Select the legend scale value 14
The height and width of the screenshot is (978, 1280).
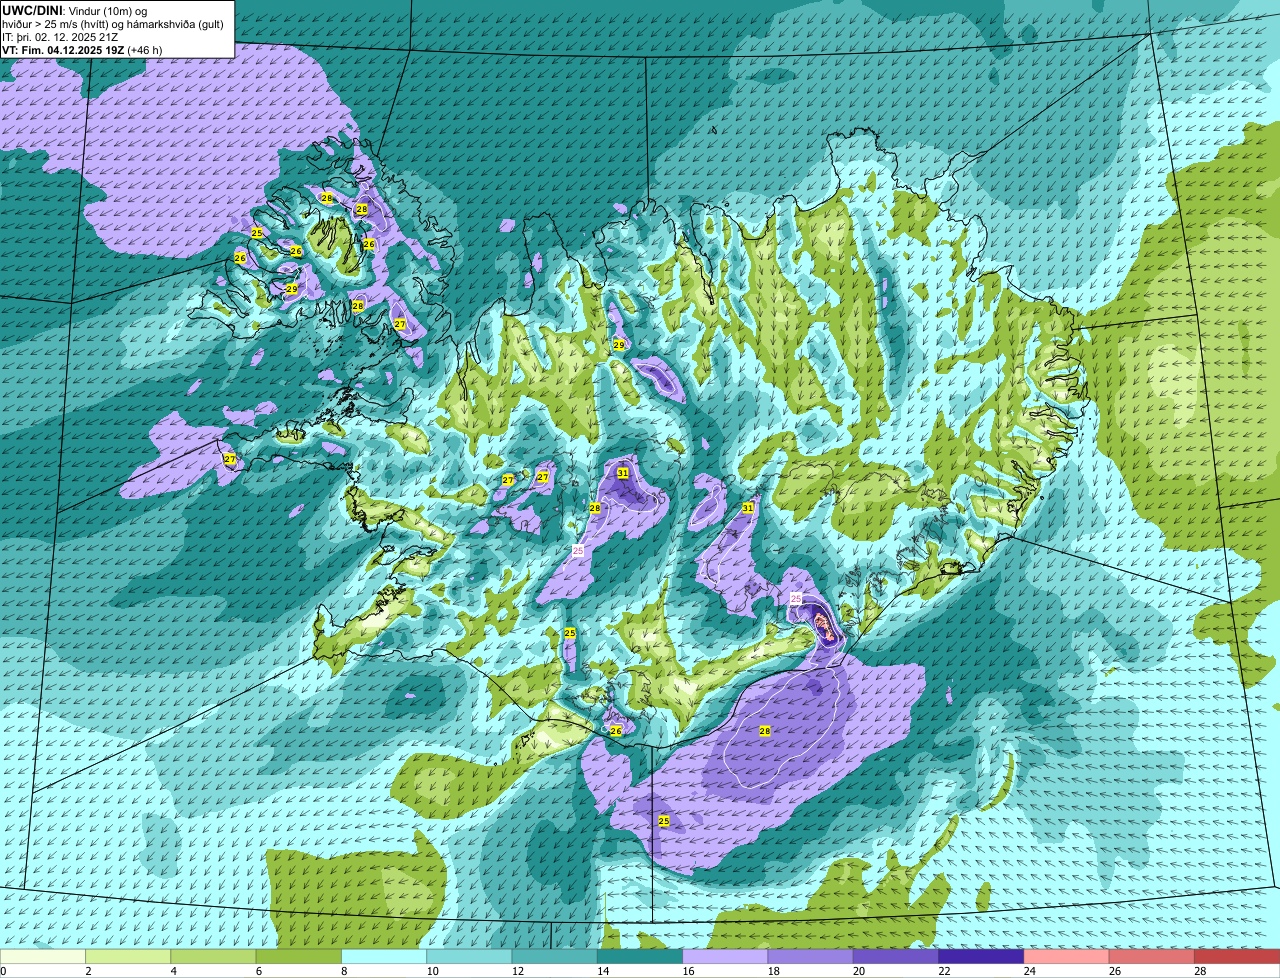(602, 971)
